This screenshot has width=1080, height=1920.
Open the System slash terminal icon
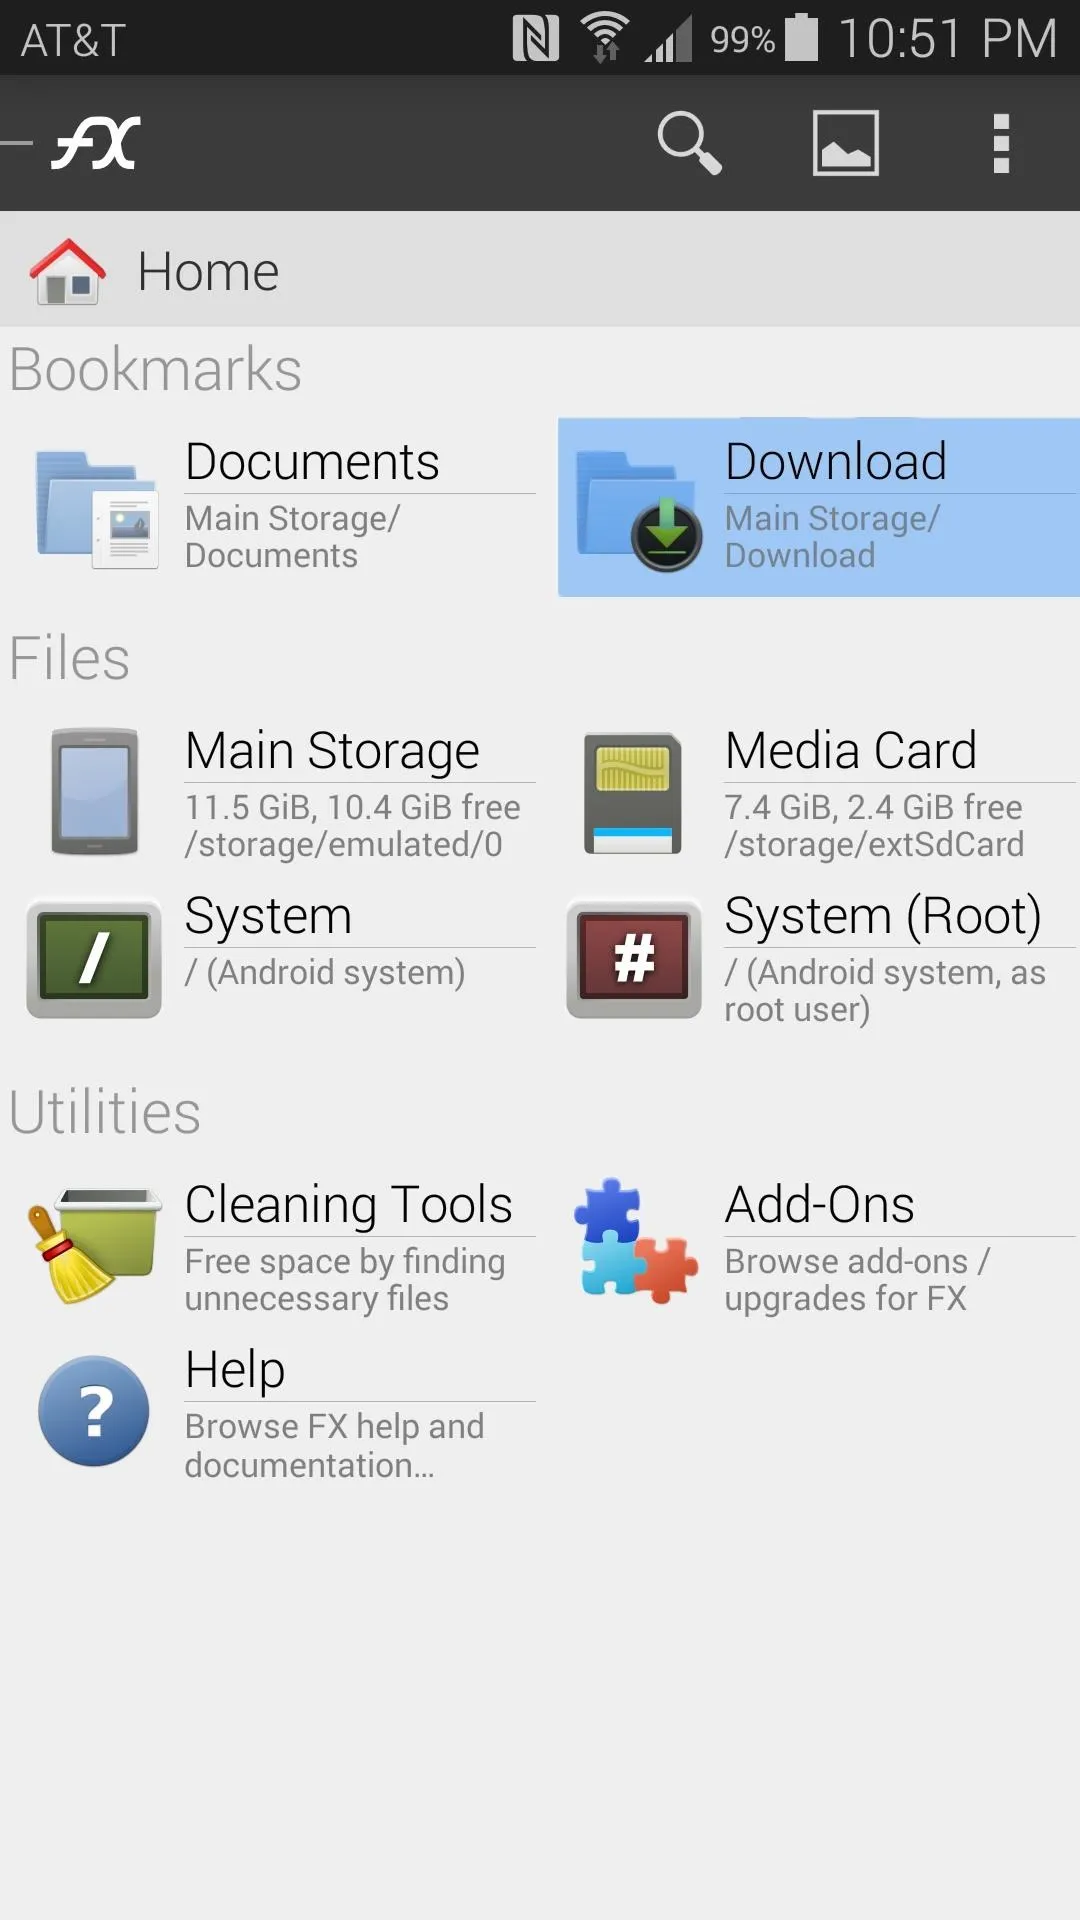94,958
